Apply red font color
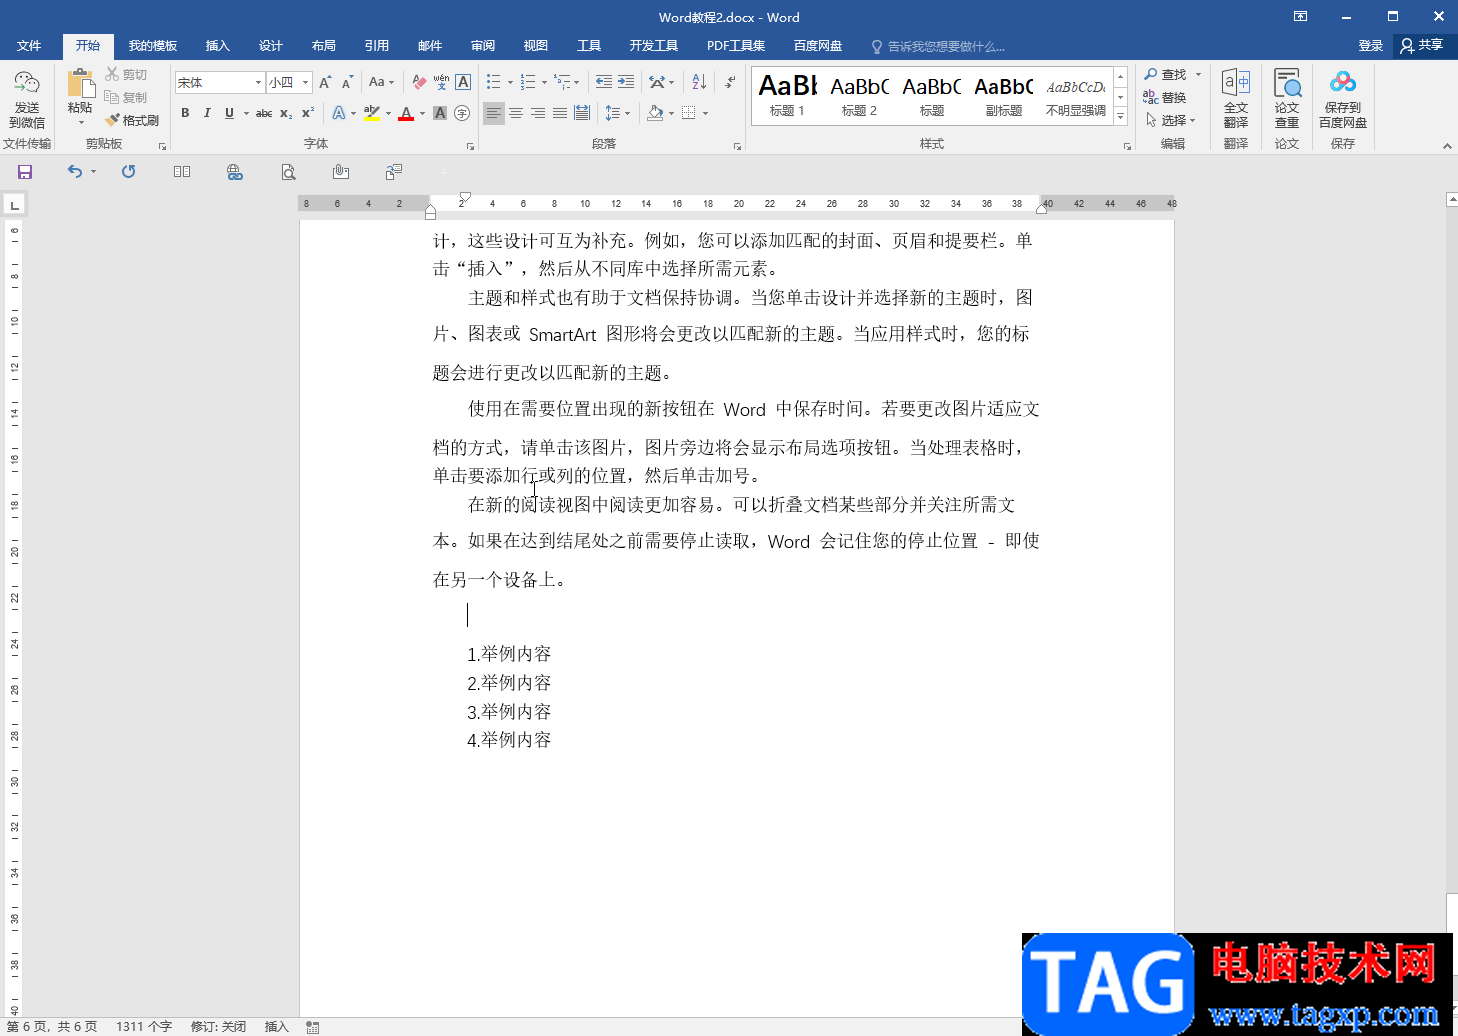The width and height of the screenshot is (1458, 1036). point(406,113)
